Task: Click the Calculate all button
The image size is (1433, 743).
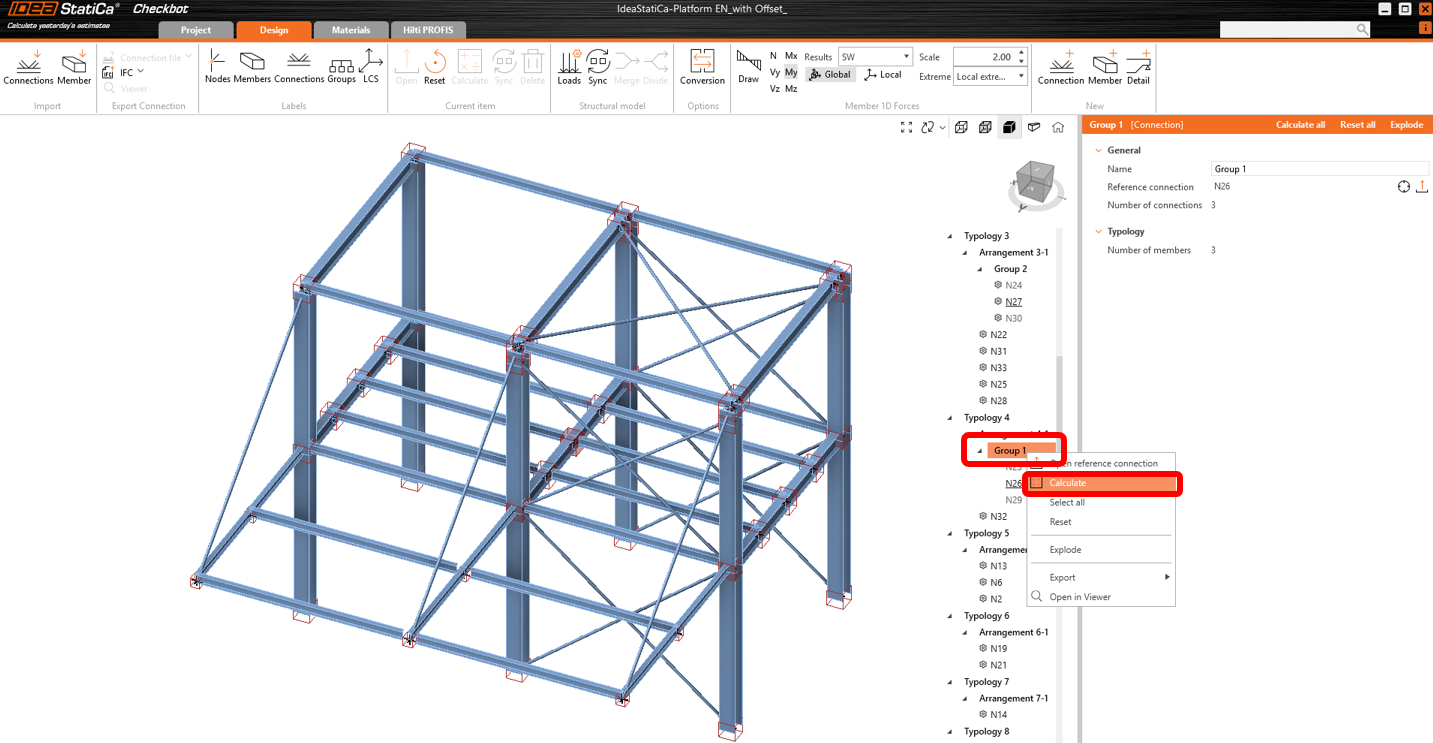Action: (1300, 125)
